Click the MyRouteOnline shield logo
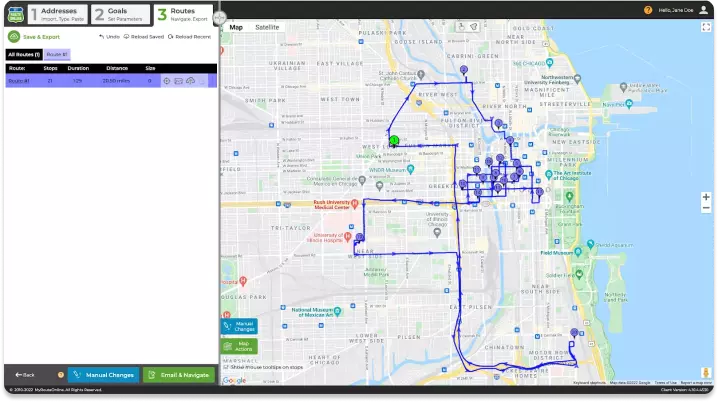Viewport: 718px width, 402px height. click(x=16, y=14)
